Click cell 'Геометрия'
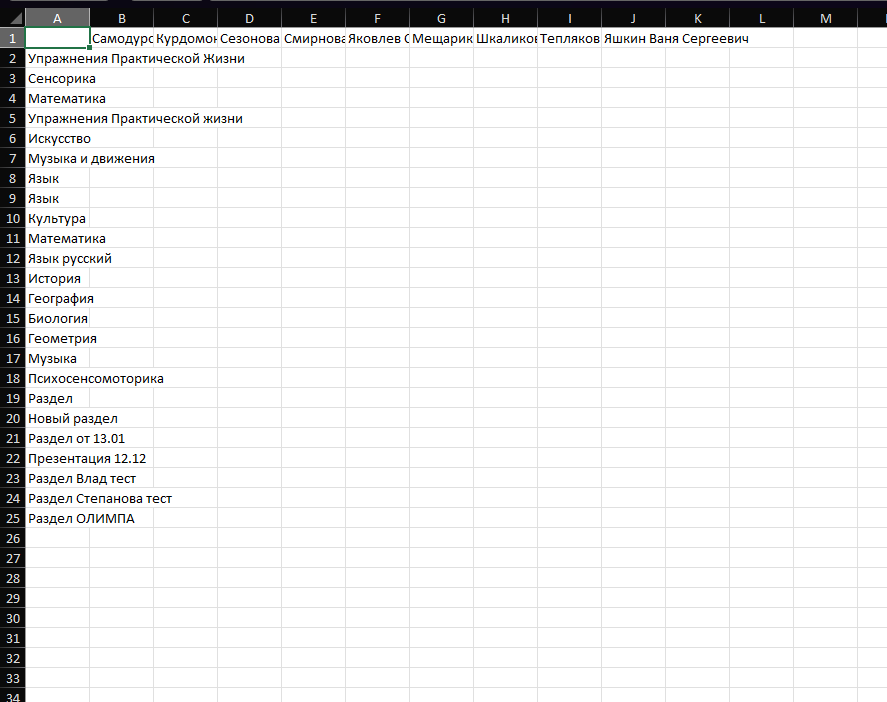Image resolution: width=887 pixels, height=702 pixels. tap(62, 338)
